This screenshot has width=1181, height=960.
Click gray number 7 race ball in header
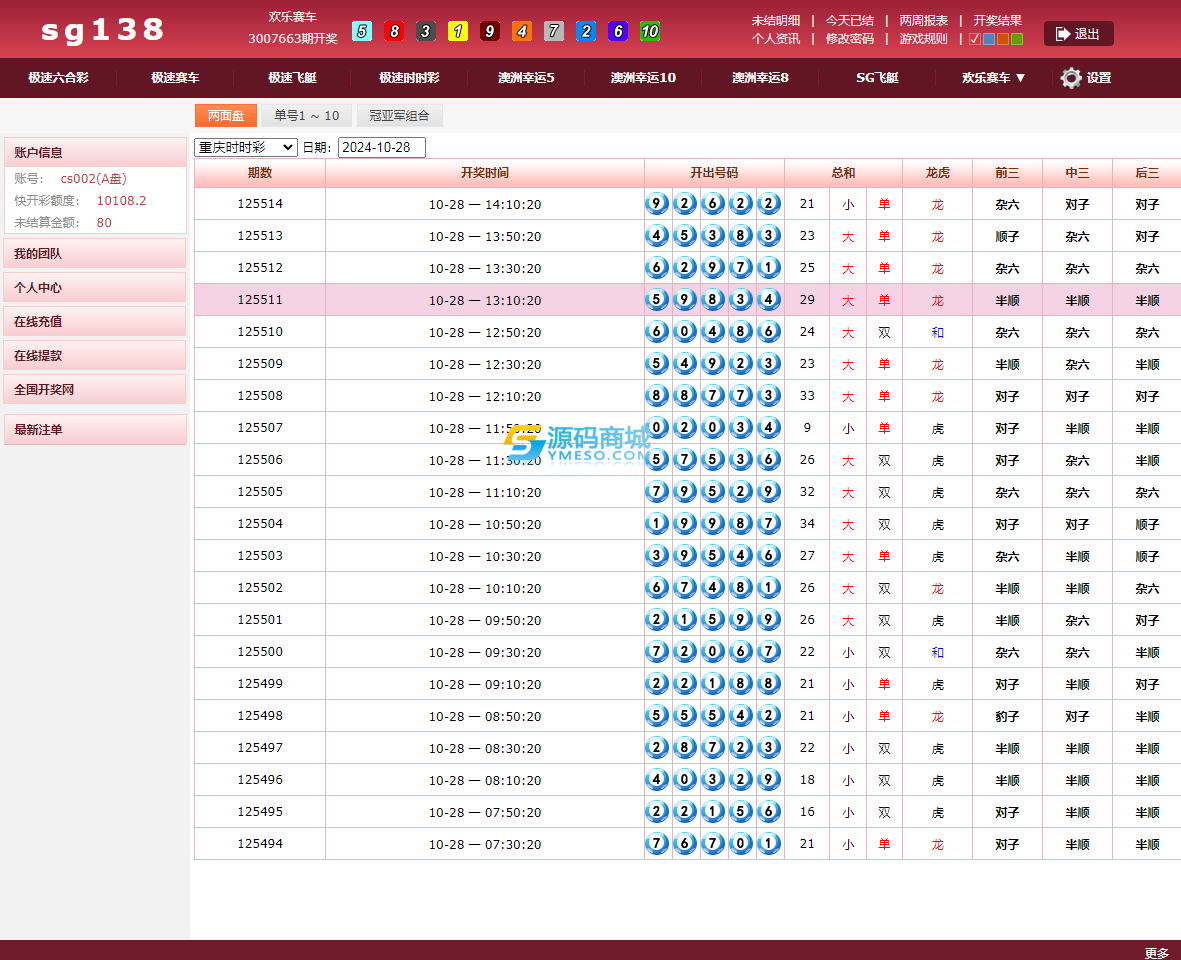554,31
